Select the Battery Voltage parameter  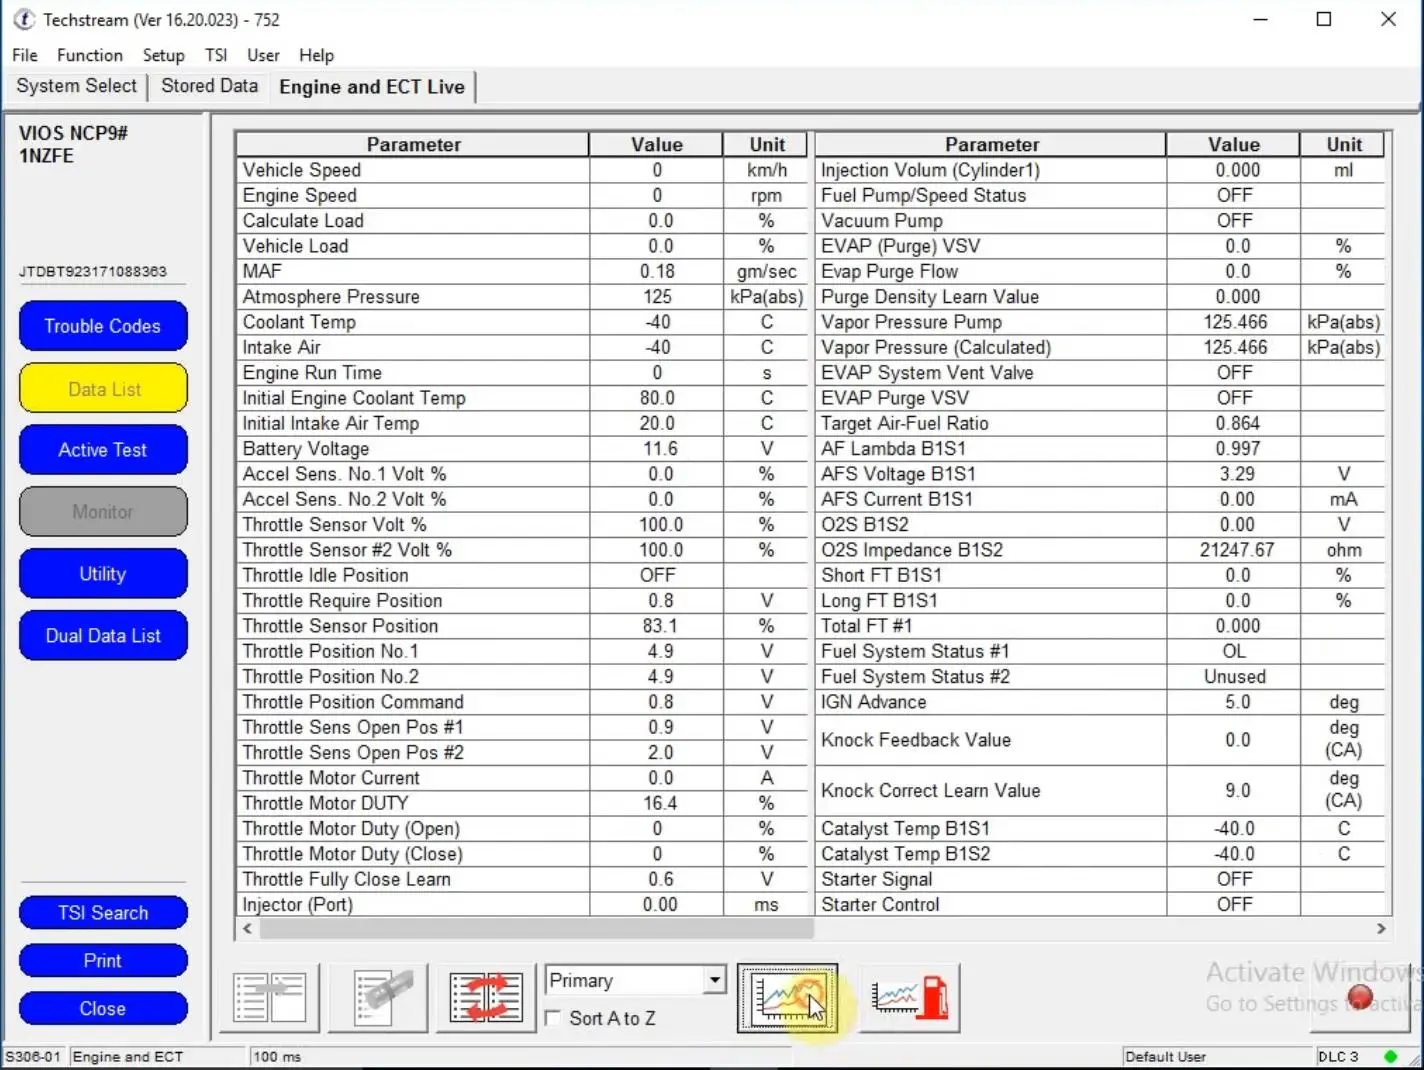coord(412,449)
